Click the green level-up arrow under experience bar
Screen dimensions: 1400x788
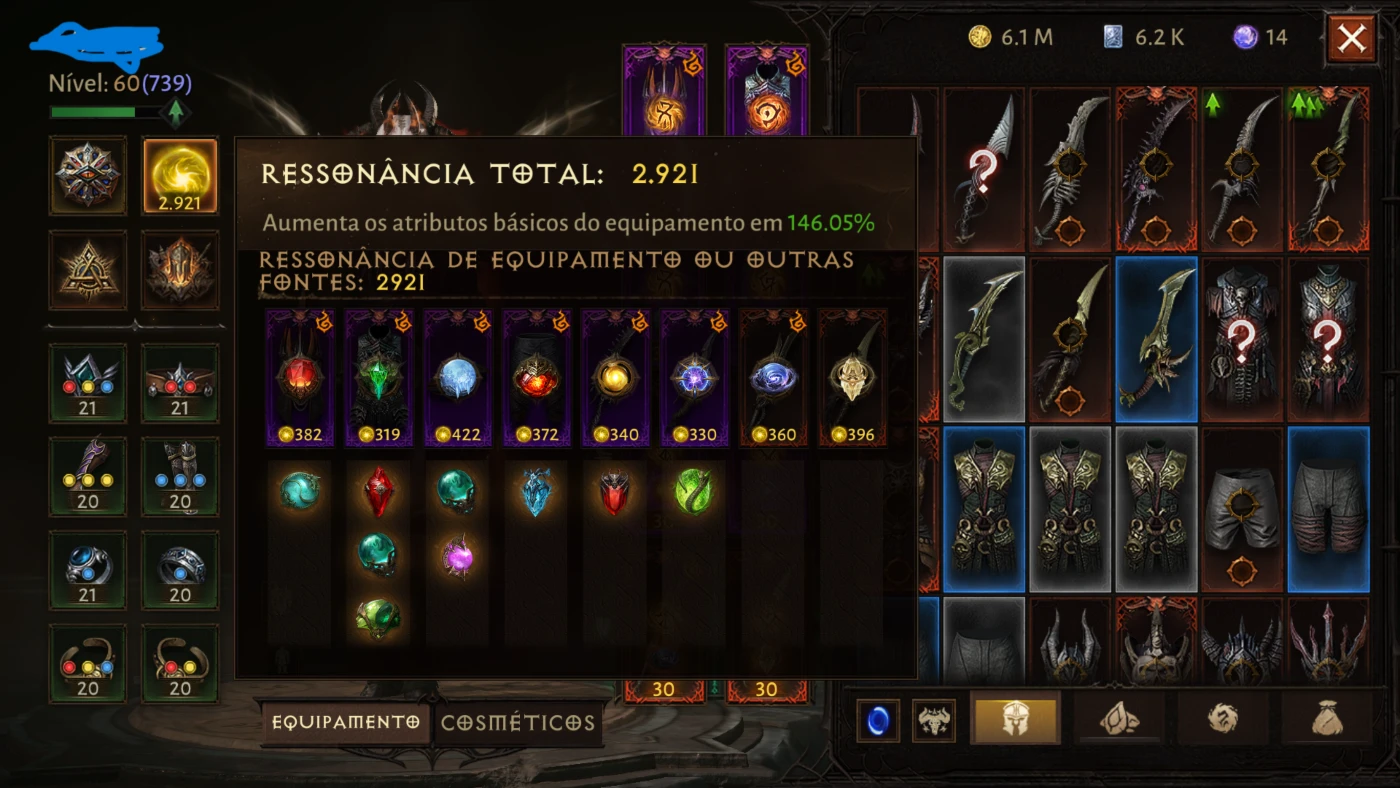coord(176,112)
